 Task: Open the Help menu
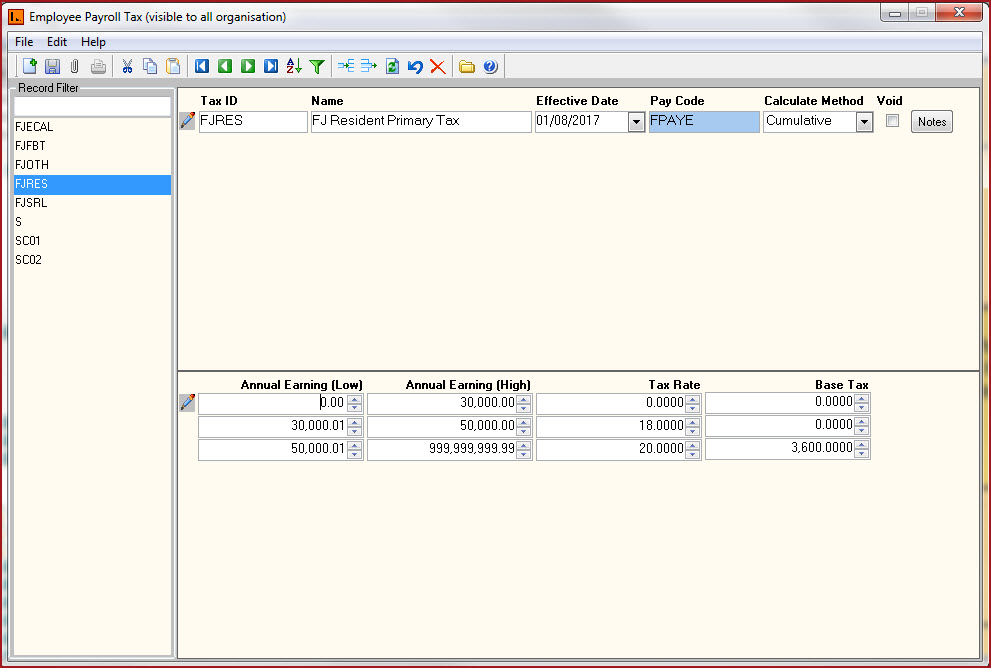coord(93,42)
